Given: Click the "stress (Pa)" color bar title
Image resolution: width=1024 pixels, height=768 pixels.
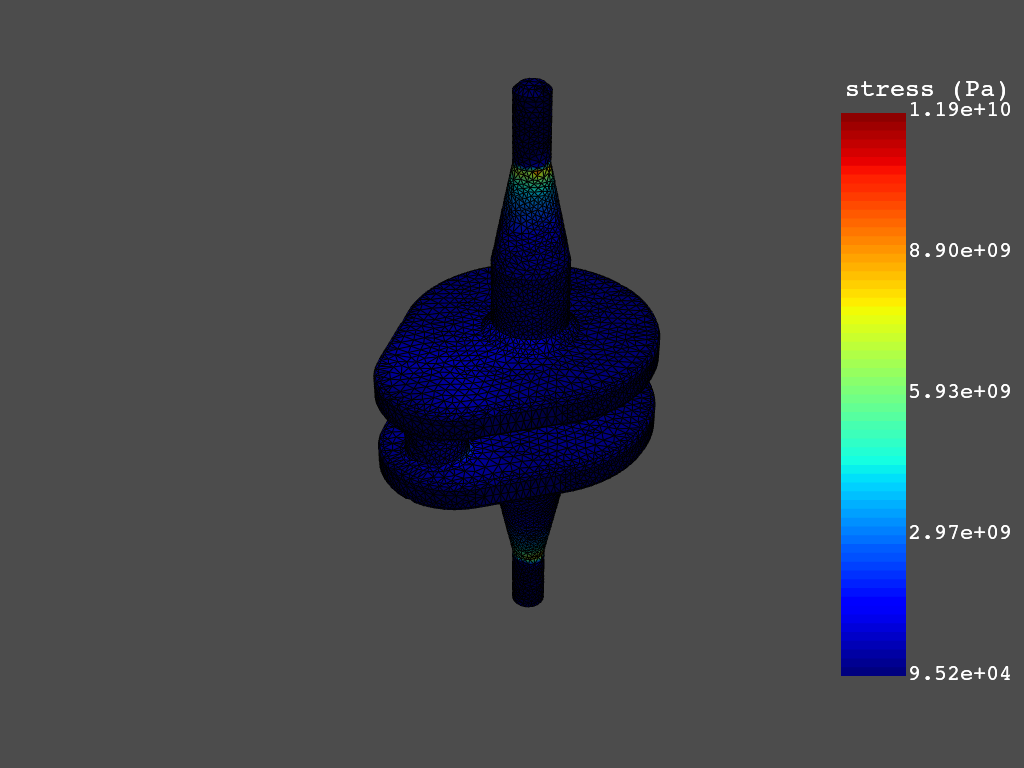Looking at the screenshot, I should pos(926,89).
